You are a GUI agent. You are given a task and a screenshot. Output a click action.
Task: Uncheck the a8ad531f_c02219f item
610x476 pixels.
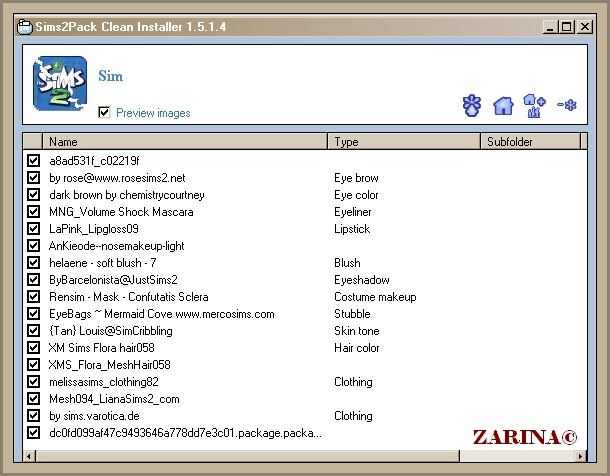click(x=33, y=161)
